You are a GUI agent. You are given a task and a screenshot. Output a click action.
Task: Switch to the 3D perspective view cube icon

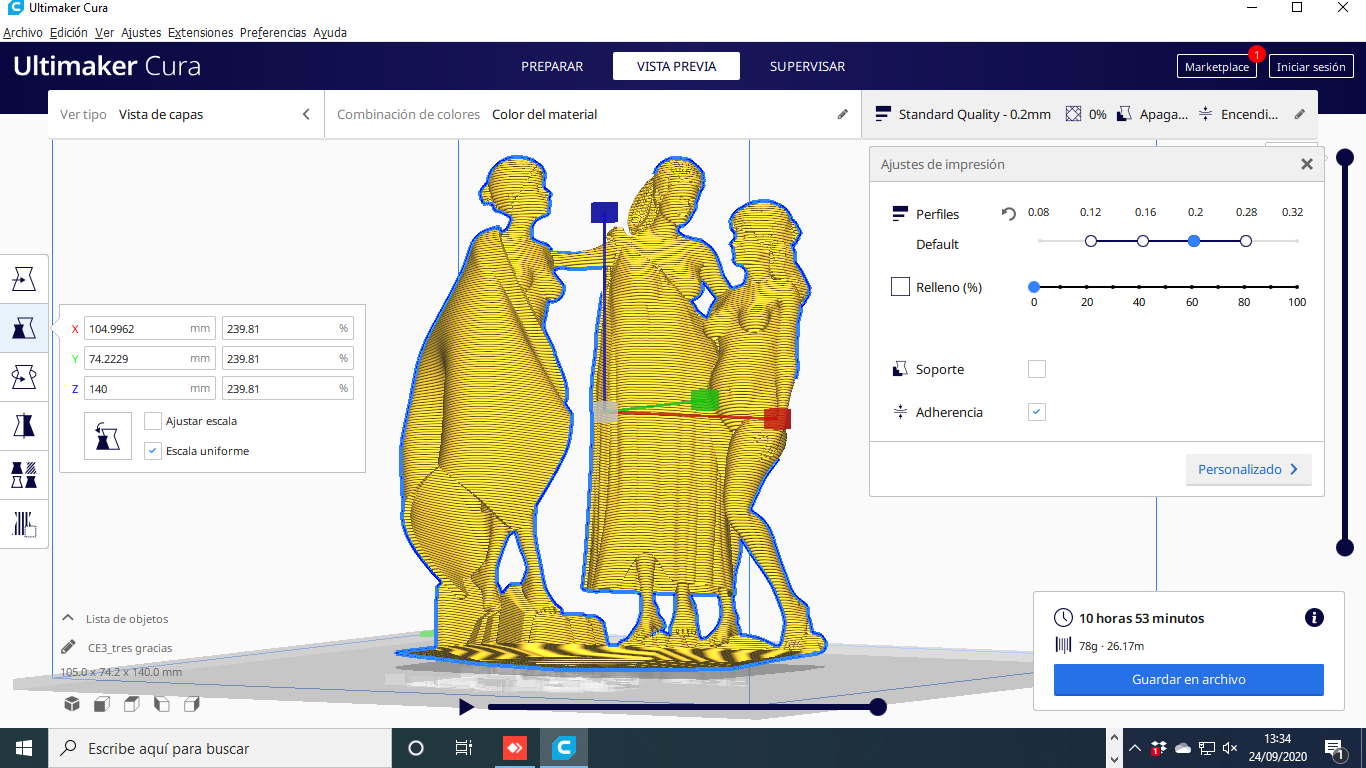click(x=72, y=704)
